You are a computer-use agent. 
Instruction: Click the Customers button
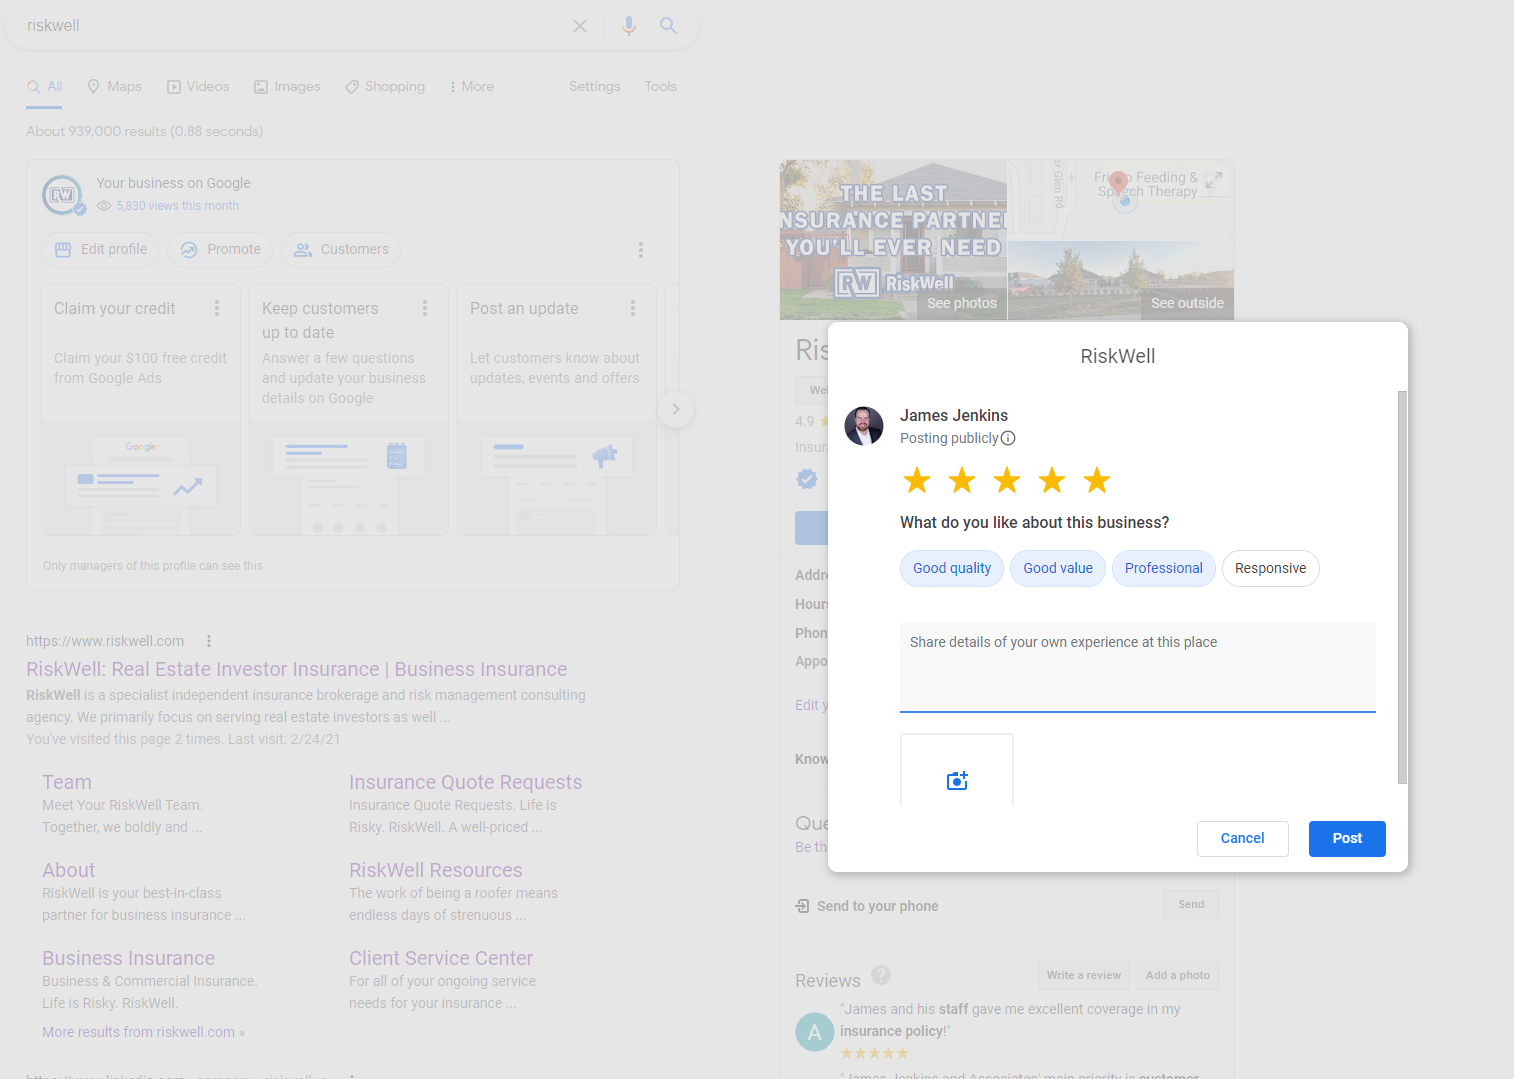pos(341,250)
